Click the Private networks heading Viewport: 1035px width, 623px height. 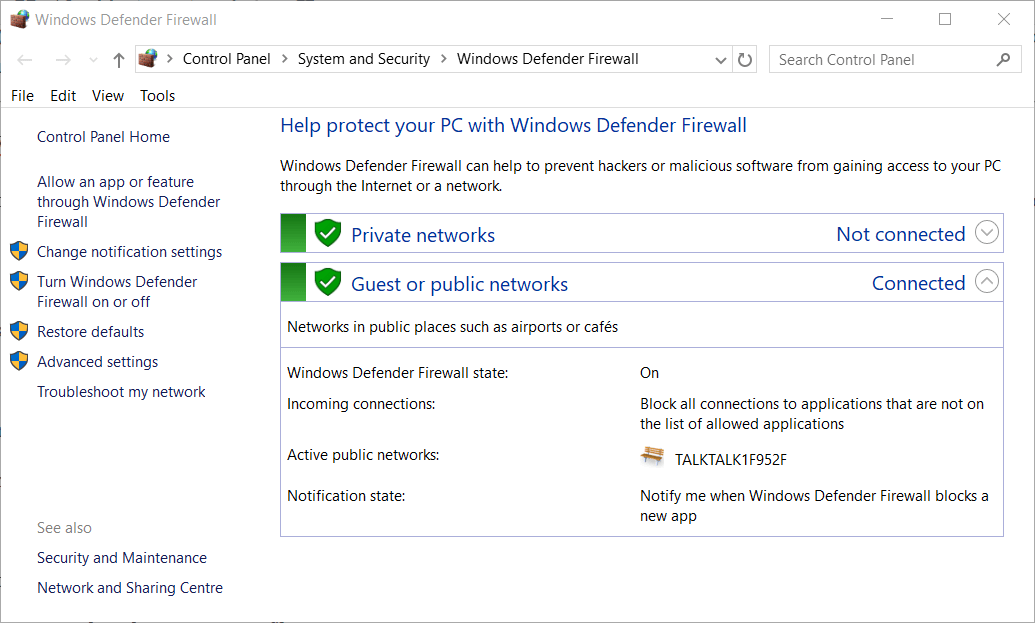coord(423,235)
